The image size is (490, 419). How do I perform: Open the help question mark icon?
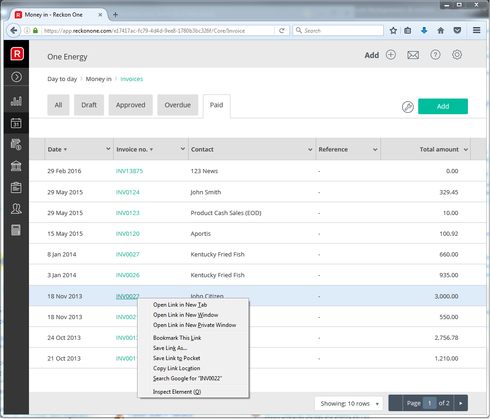point(435,55)
